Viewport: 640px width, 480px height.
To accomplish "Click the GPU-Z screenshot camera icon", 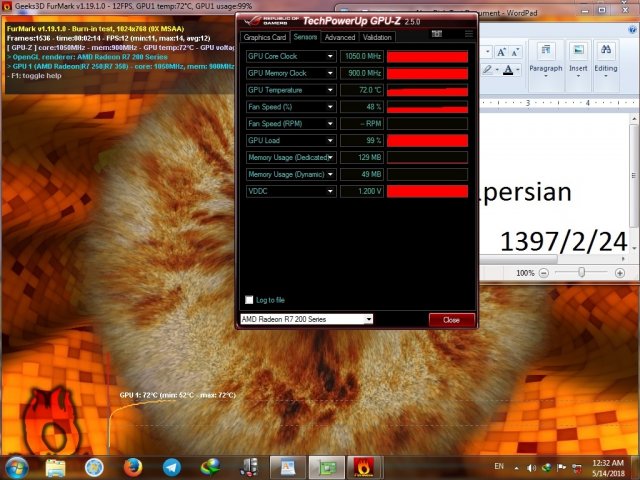I will [x=437, y=33].
